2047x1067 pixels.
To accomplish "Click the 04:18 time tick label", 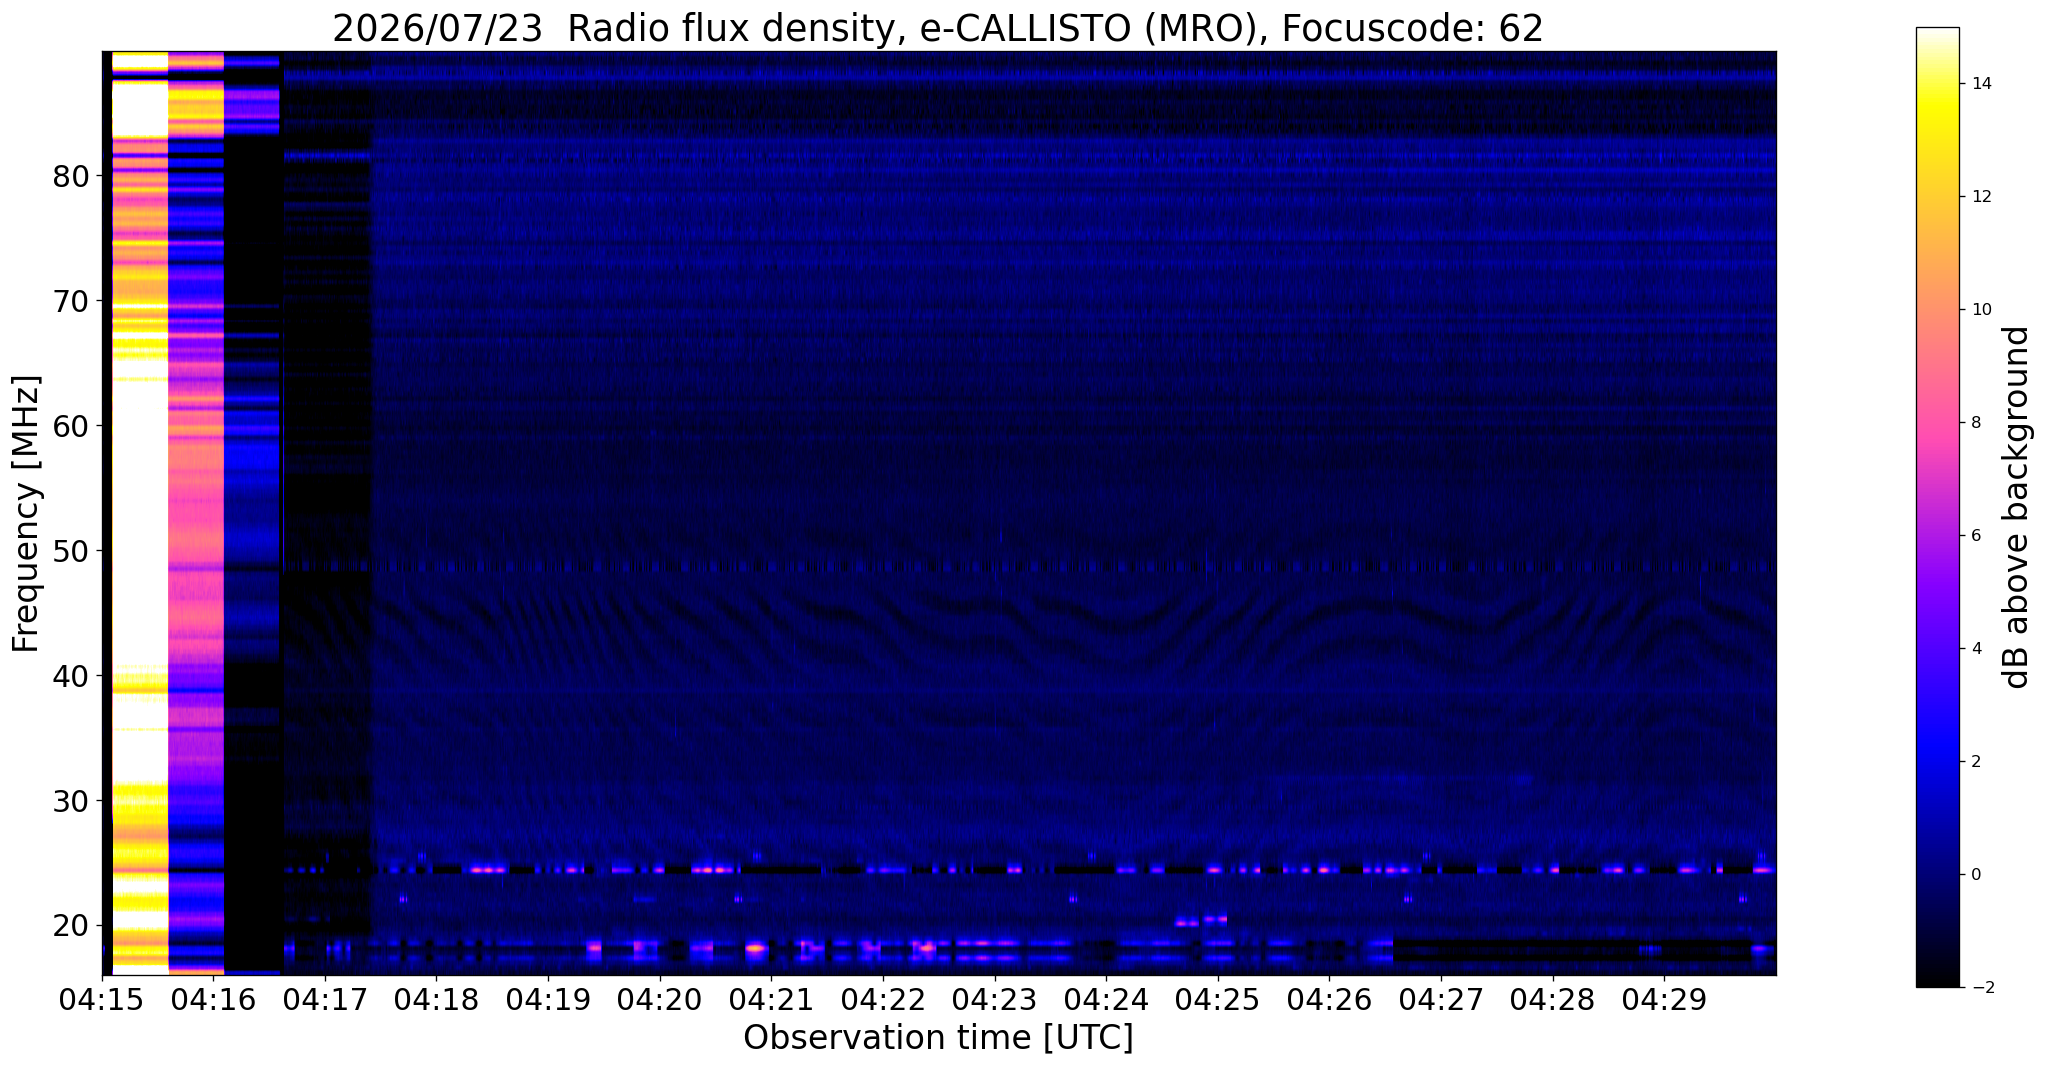I will (x=435, y=1000).
